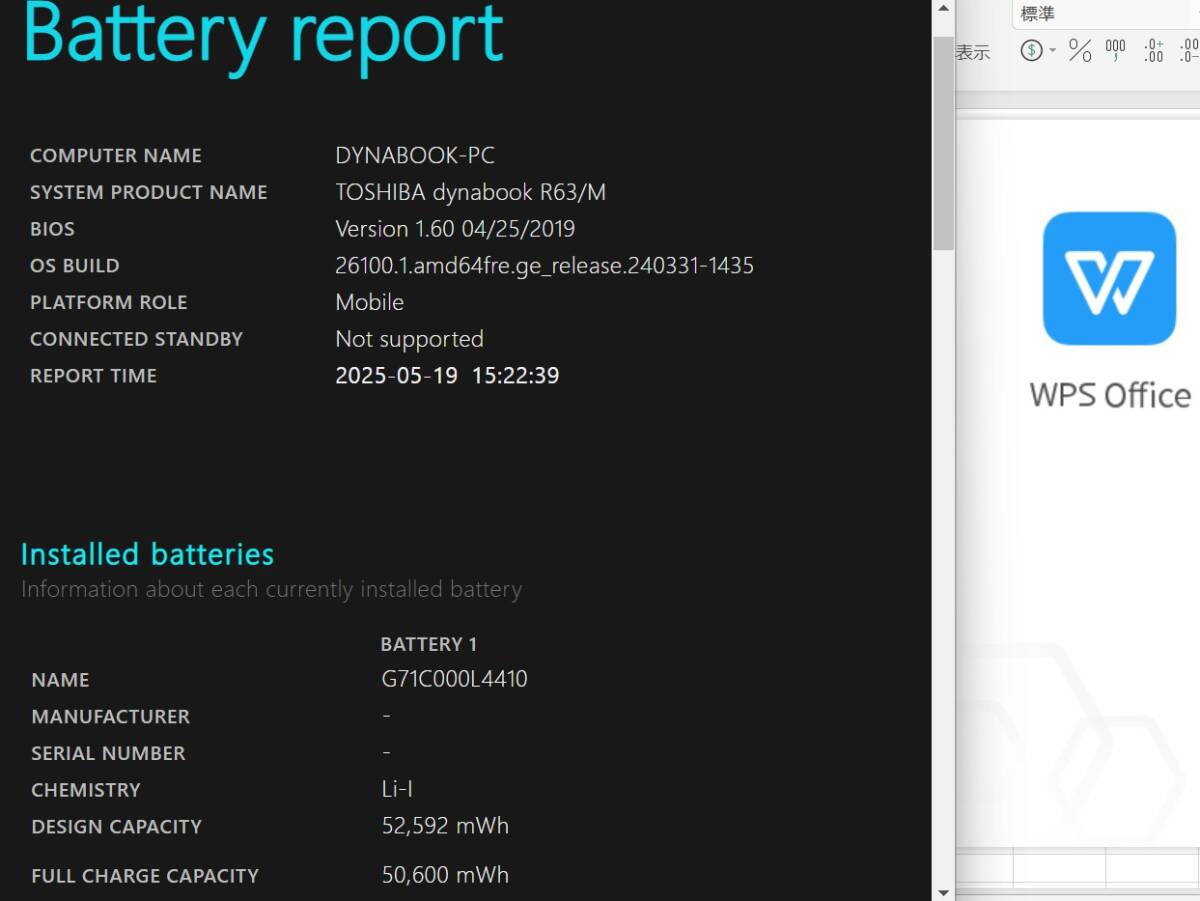Click the MANUFACTURER label
Viewport: 1200px width, 901px height.
(x=110, y=717)
